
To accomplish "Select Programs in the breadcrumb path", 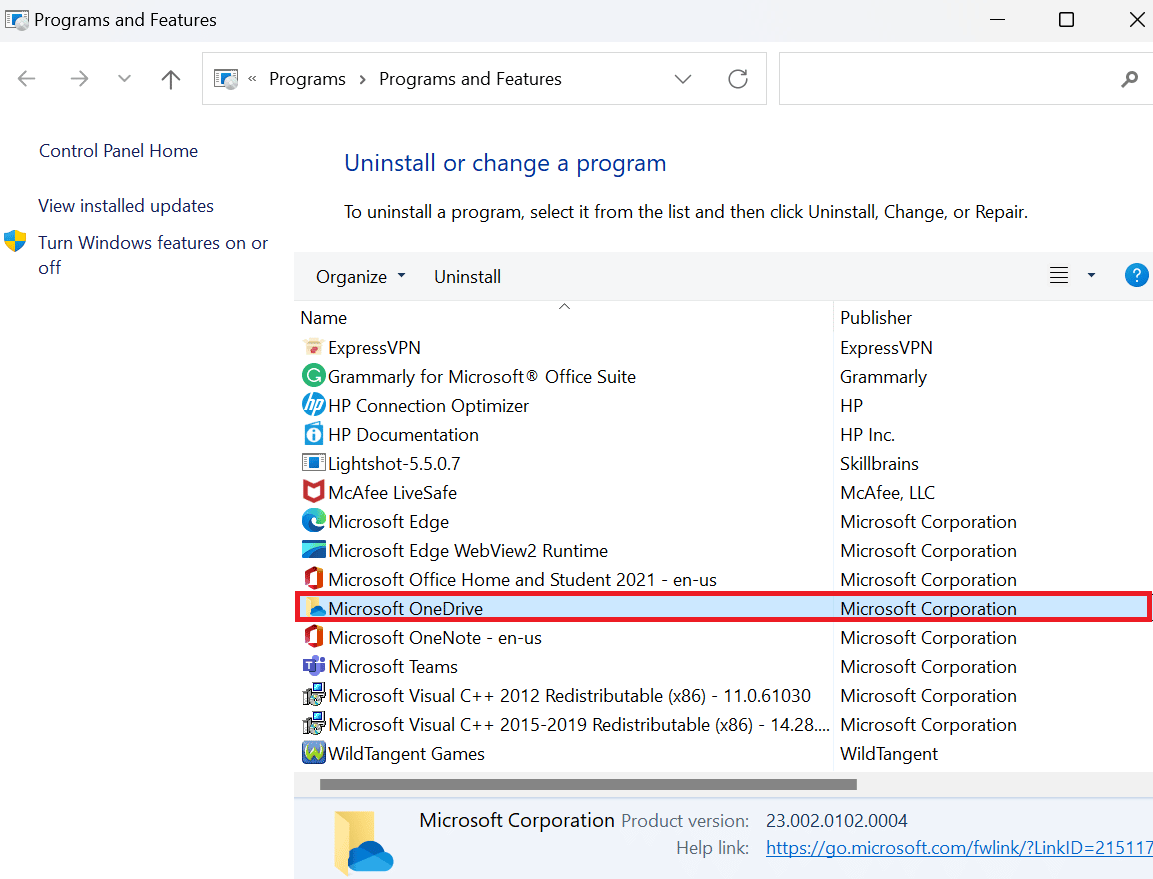I will 307,79.
